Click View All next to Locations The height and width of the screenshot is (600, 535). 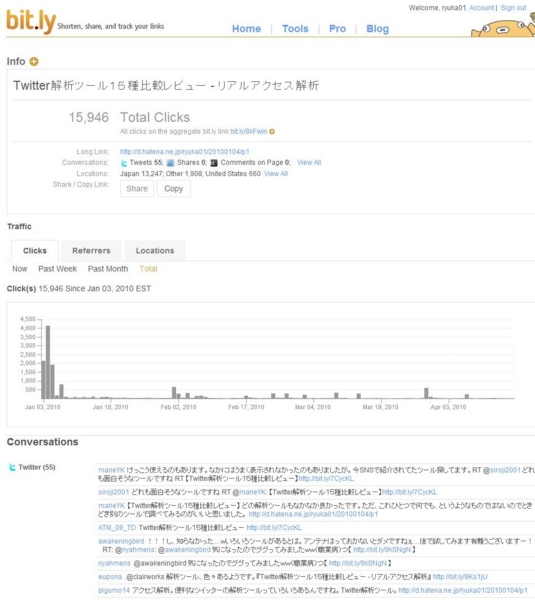pos(276,174)
